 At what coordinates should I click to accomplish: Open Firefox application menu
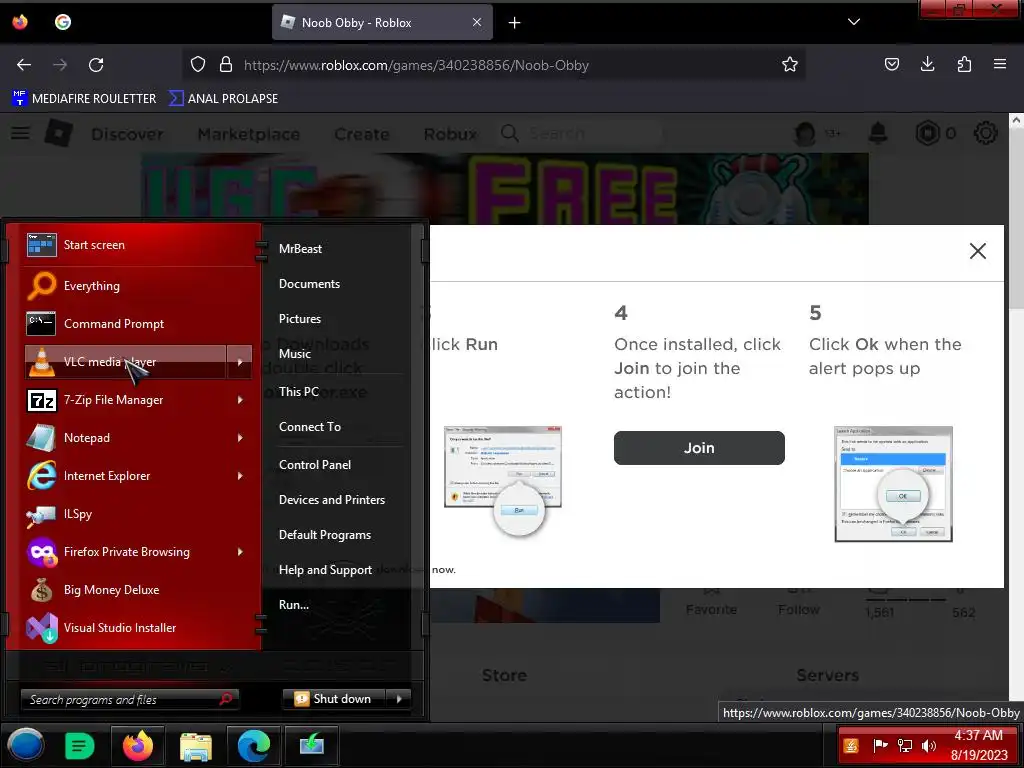1000,64
